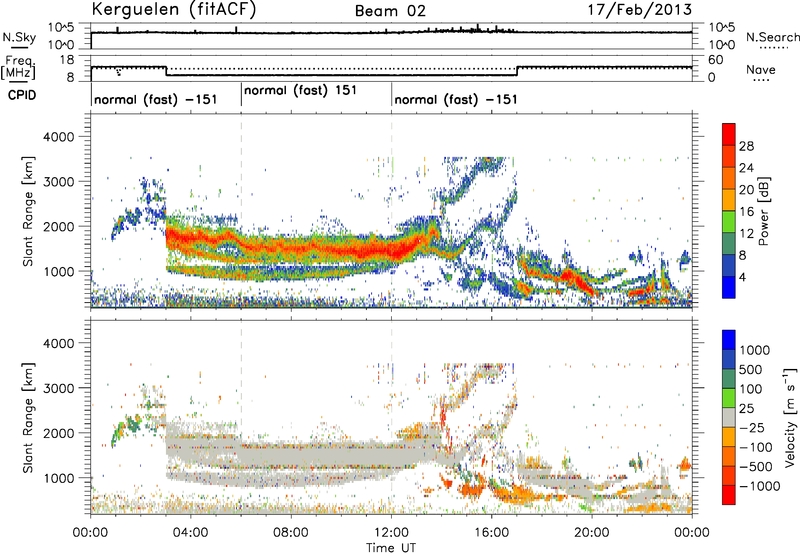The image size is (800, 554).
Task: Click the first 'normal (fast) -151' CPID label
Action: [156, 99]
